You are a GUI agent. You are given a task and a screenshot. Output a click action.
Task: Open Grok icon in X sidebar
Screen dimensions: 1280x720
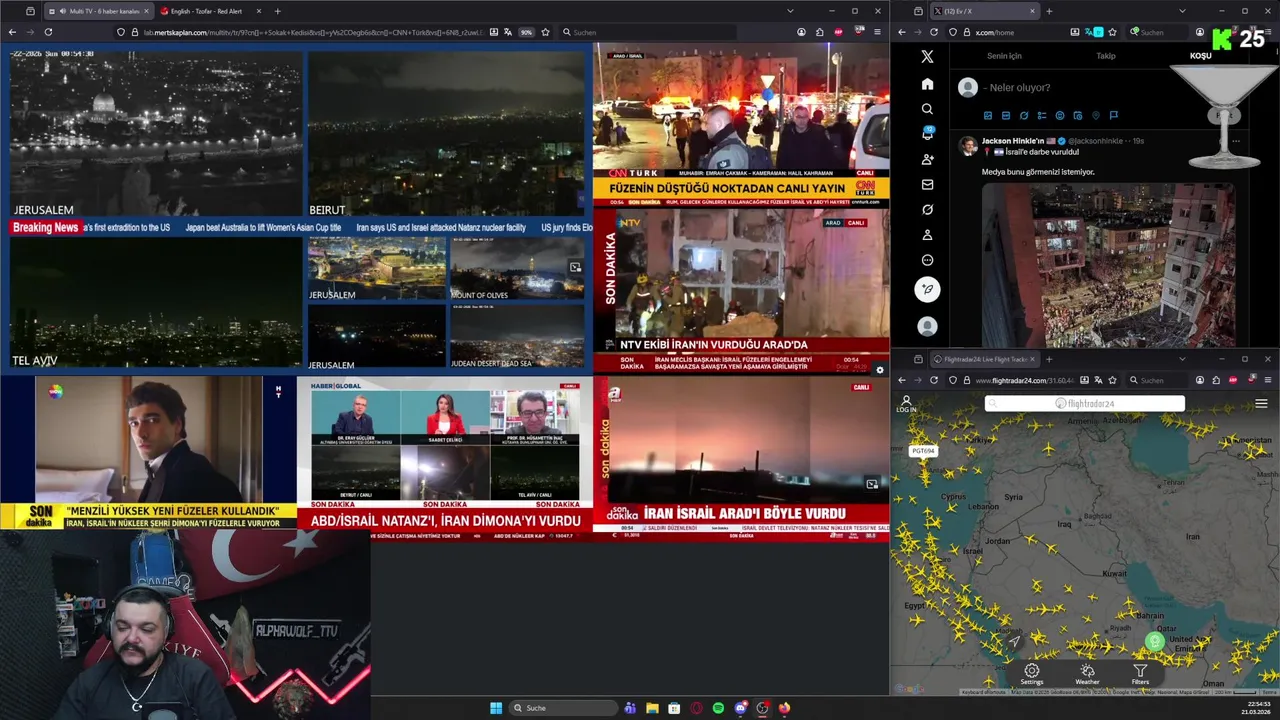click(927, 210)
